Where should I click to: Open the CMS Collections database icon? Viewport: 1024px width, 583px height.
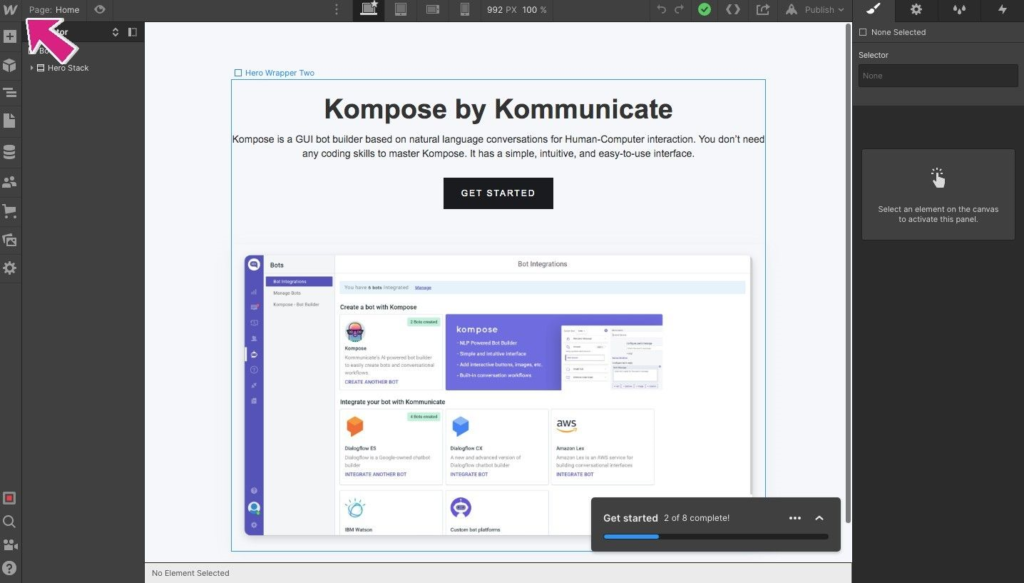[10, 151]
